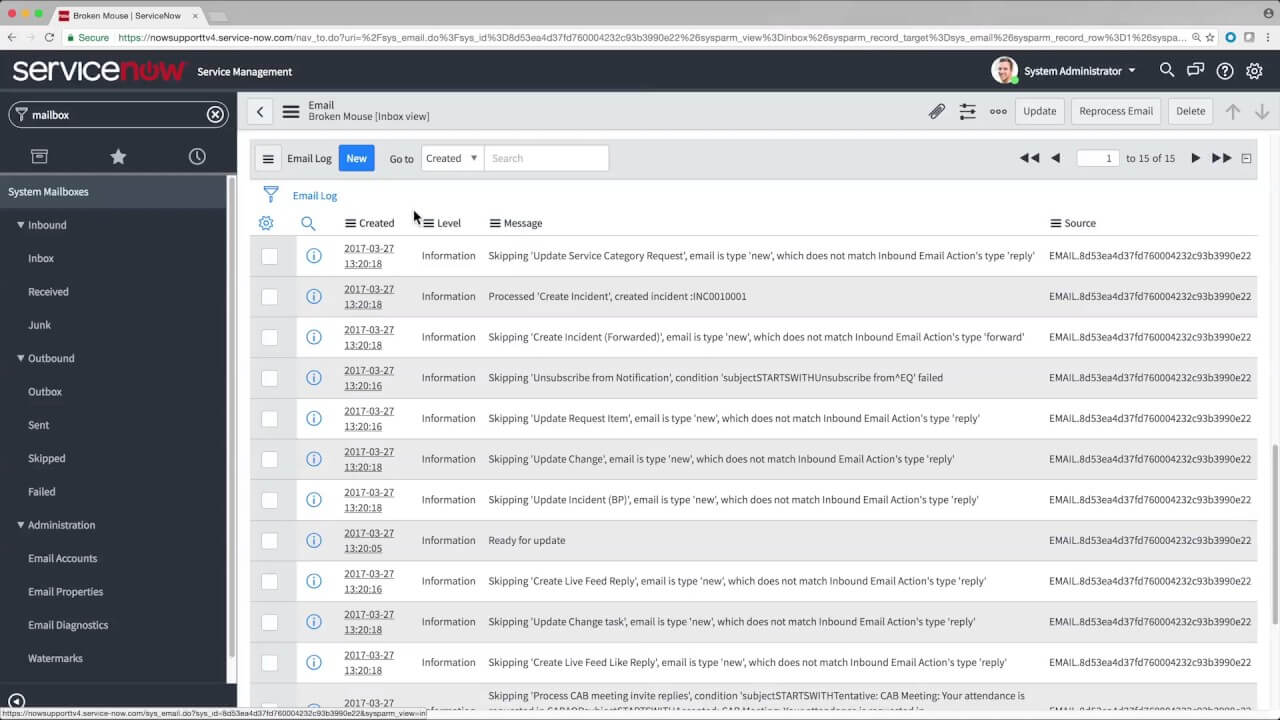Click the Reprocess Email button

tap(1115, 111)
